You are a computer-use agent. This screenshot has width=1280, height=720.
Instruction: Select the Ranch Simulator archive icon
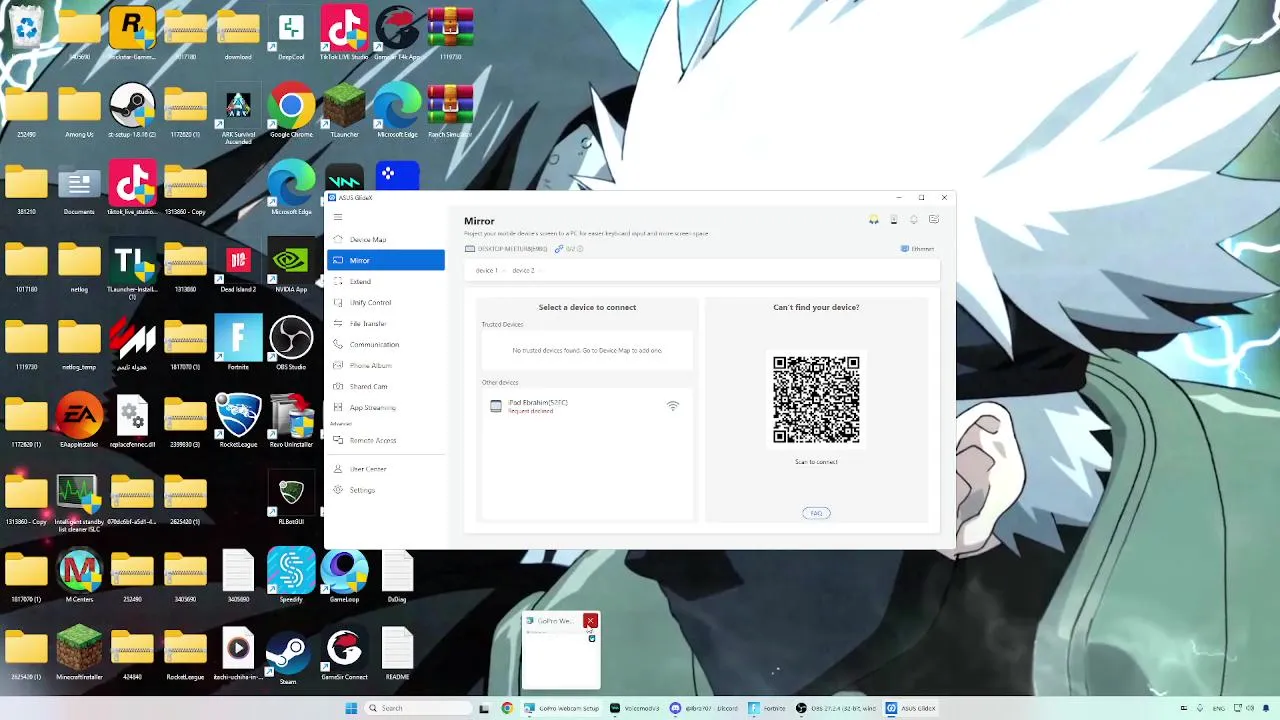pyautogui.click(x=450, y=110)
